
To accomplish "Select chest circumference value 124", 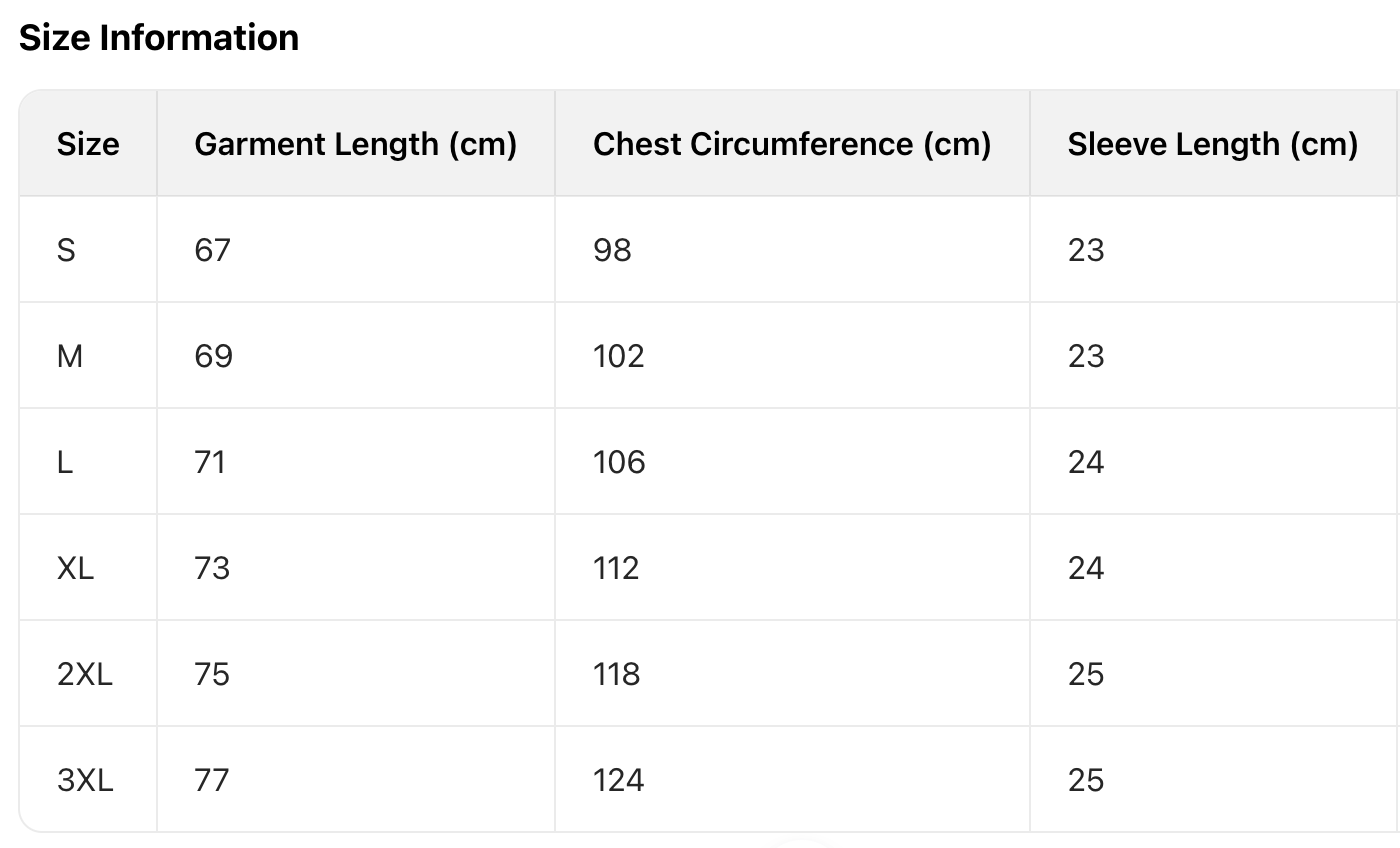I will 618,780.
